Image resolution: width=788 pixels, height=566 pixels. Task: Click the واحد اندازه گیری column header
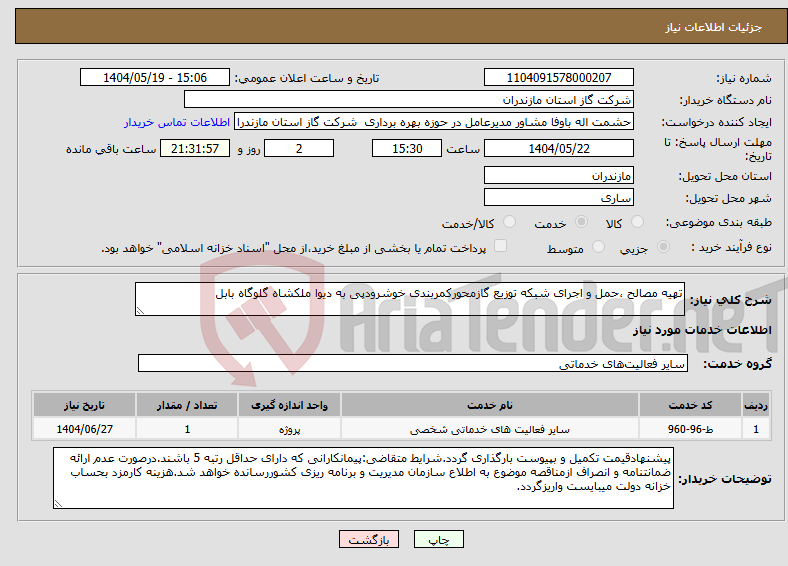point(289,405)
